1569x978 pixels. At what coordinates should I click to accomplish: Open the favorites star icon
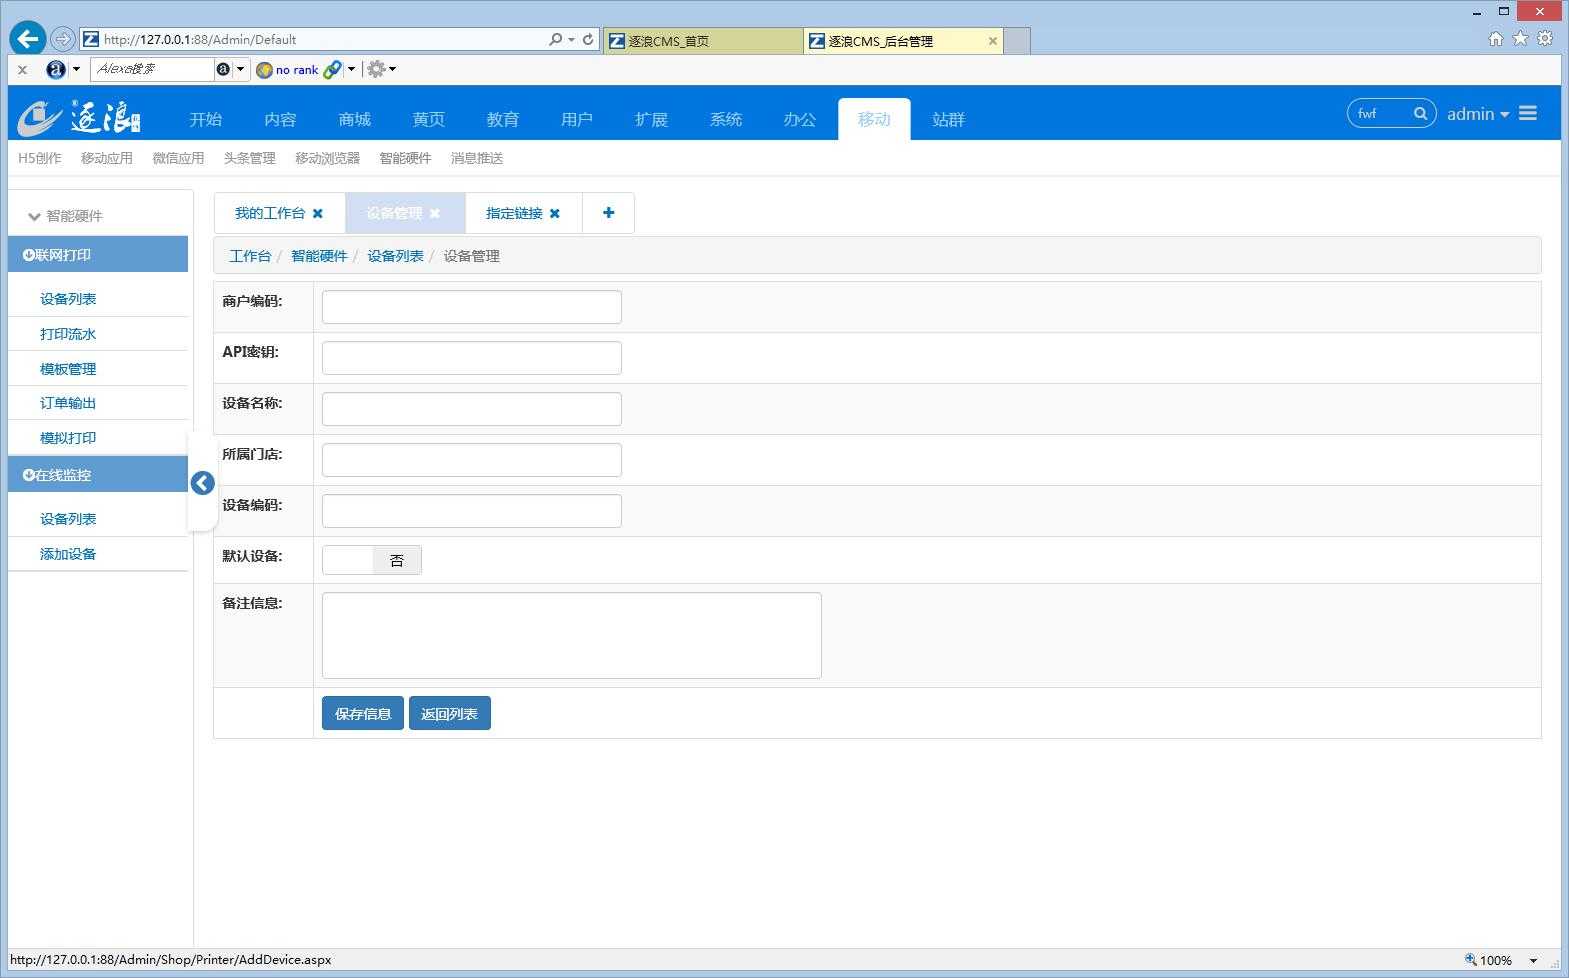pyautogui.click(x=1521, y=39)
